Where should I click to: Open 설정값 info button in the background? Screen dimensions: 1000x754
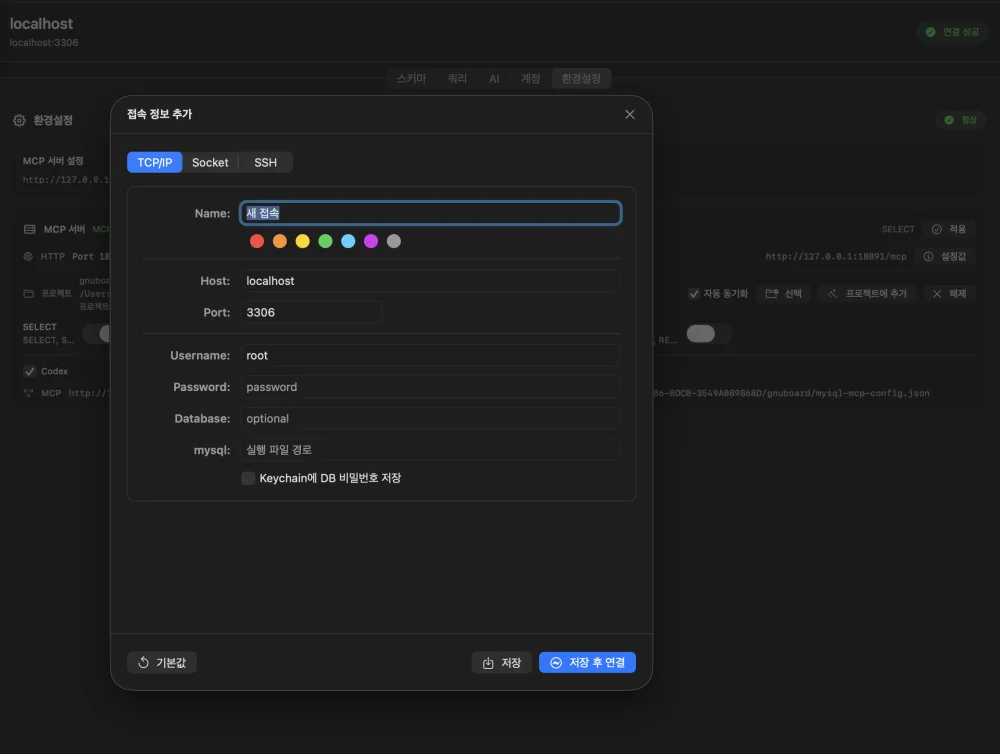pos(945,256)
